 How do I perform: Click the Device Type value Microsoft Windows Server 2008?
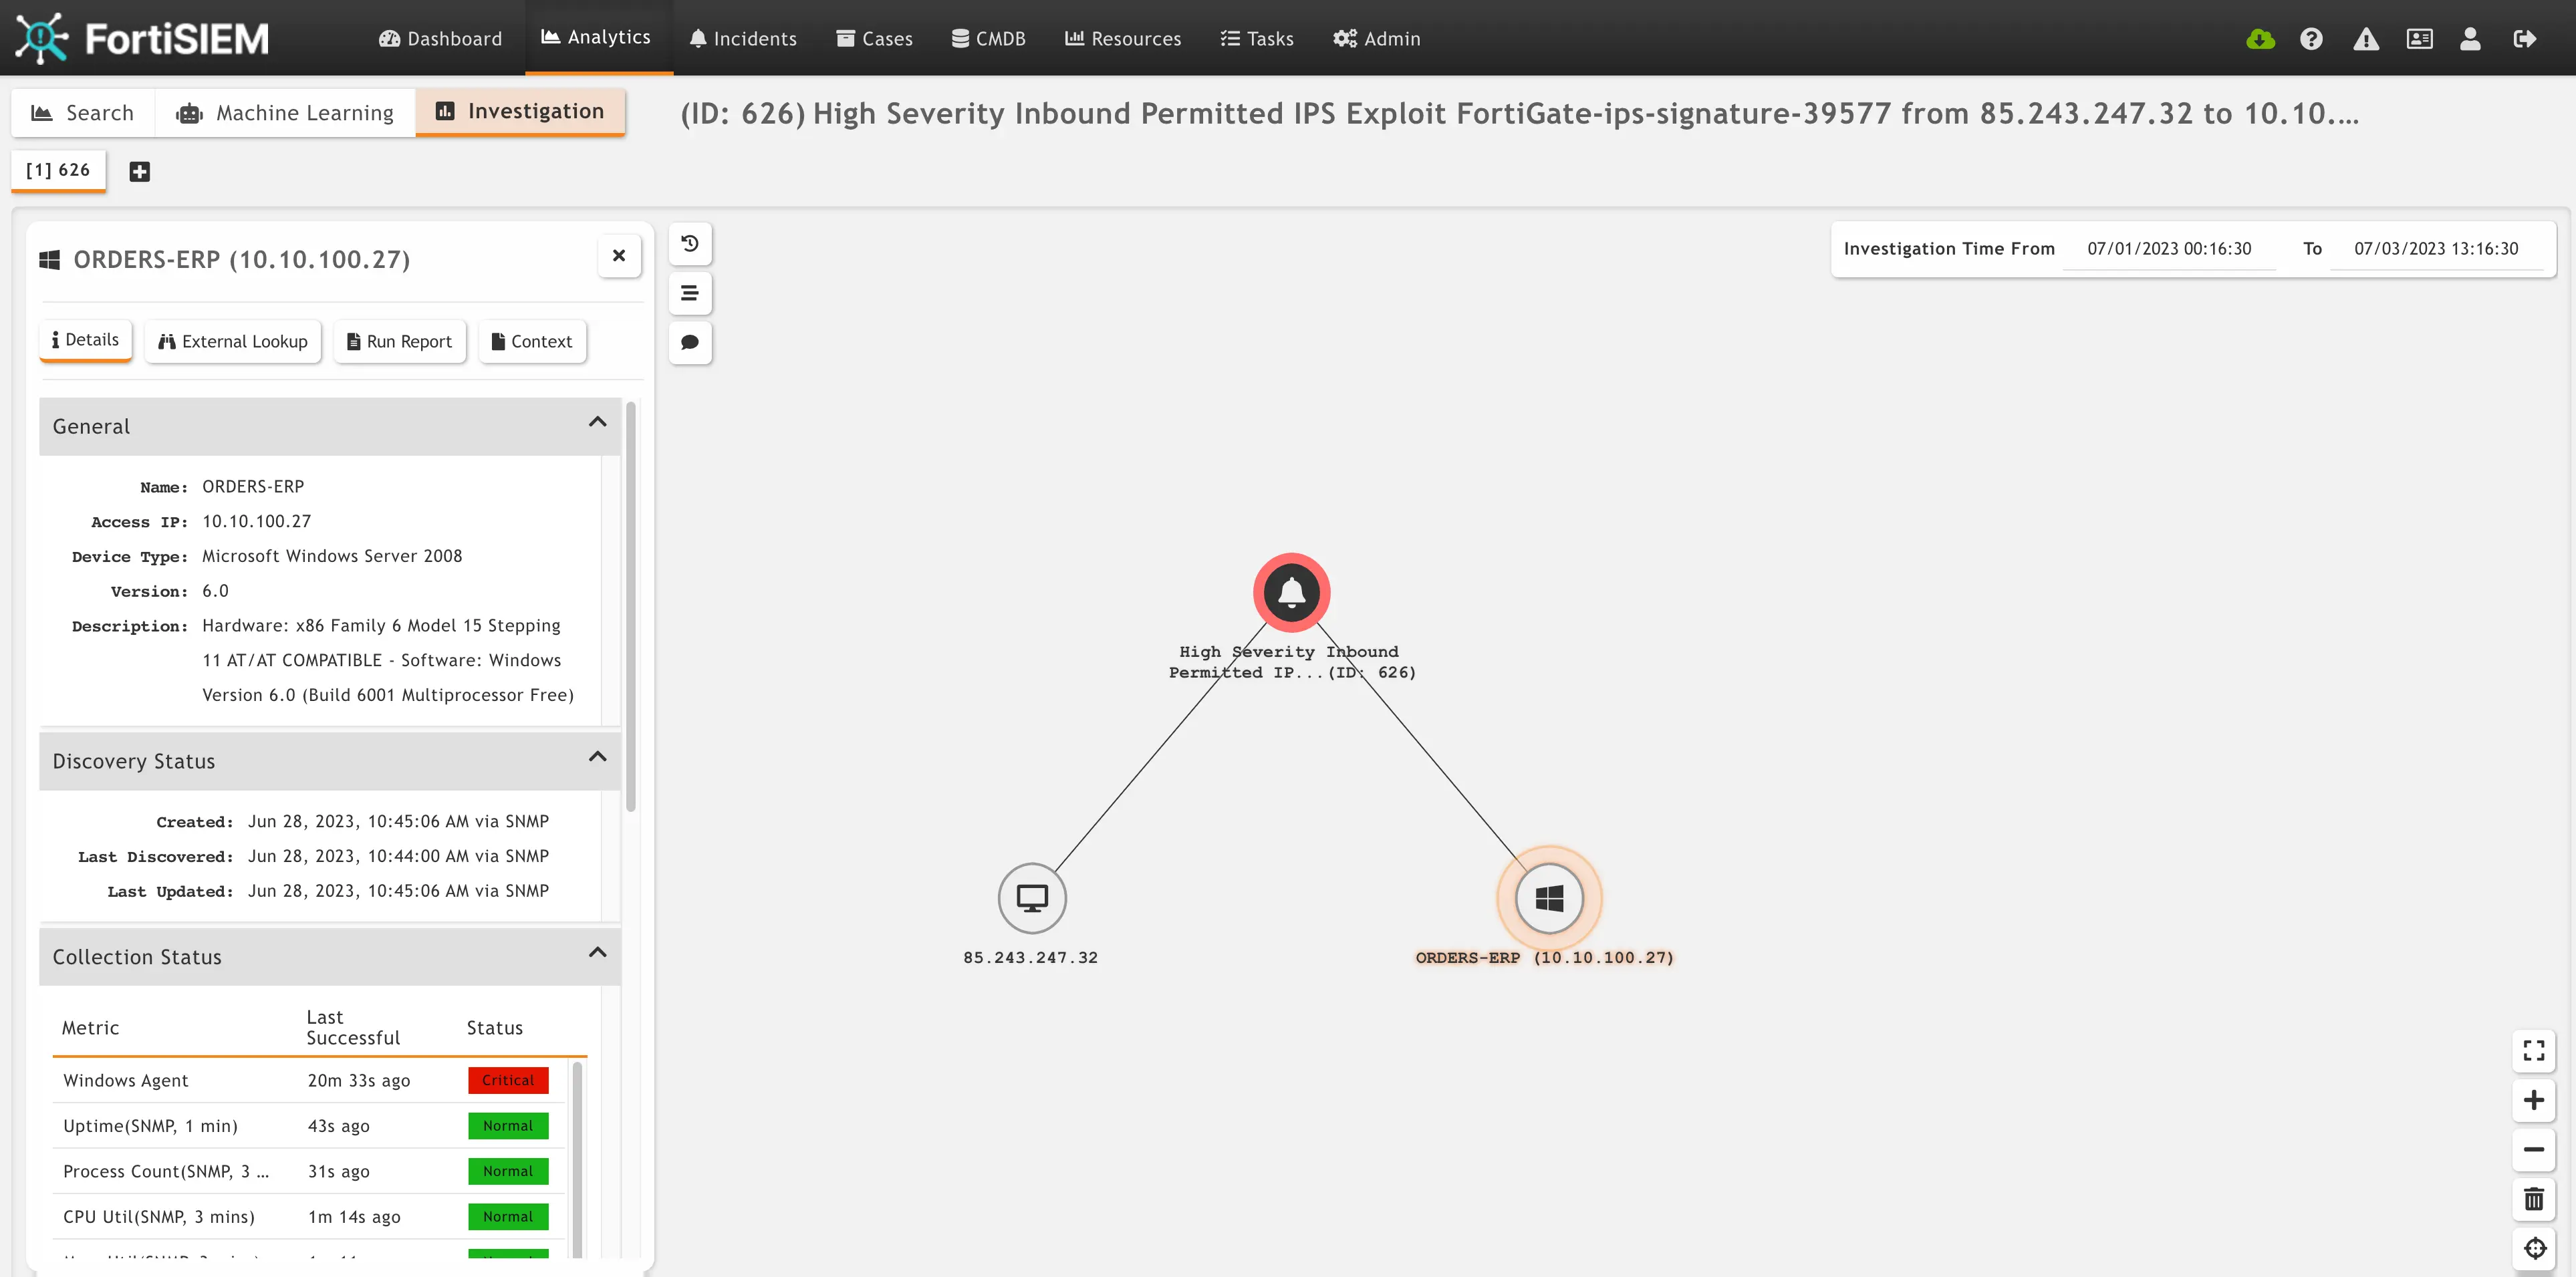[332, 556]
